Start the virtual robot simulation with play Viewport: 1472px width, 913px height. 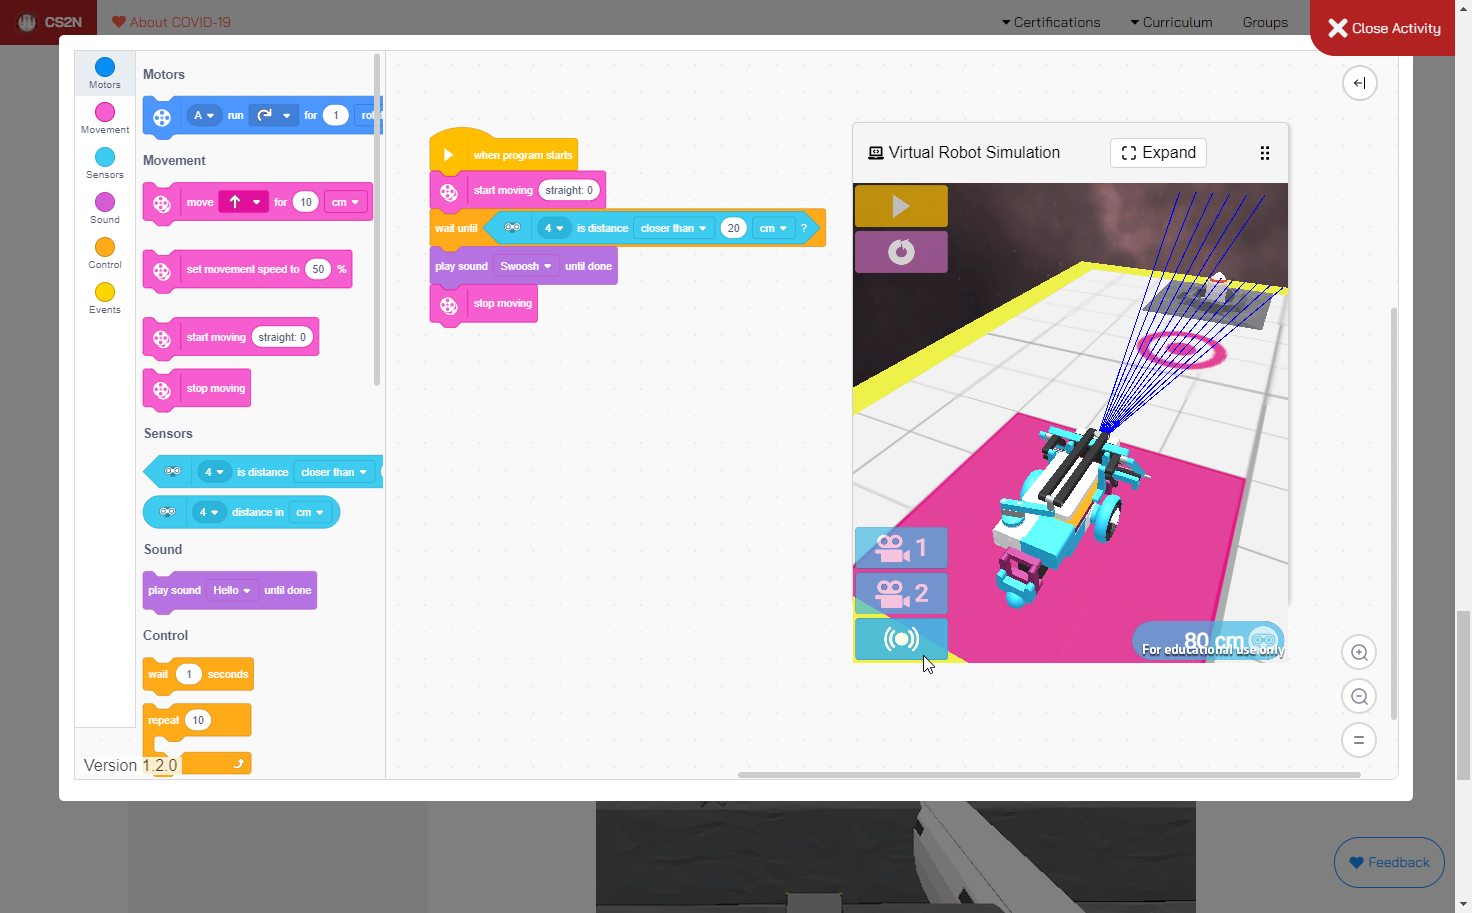point(901,206)
